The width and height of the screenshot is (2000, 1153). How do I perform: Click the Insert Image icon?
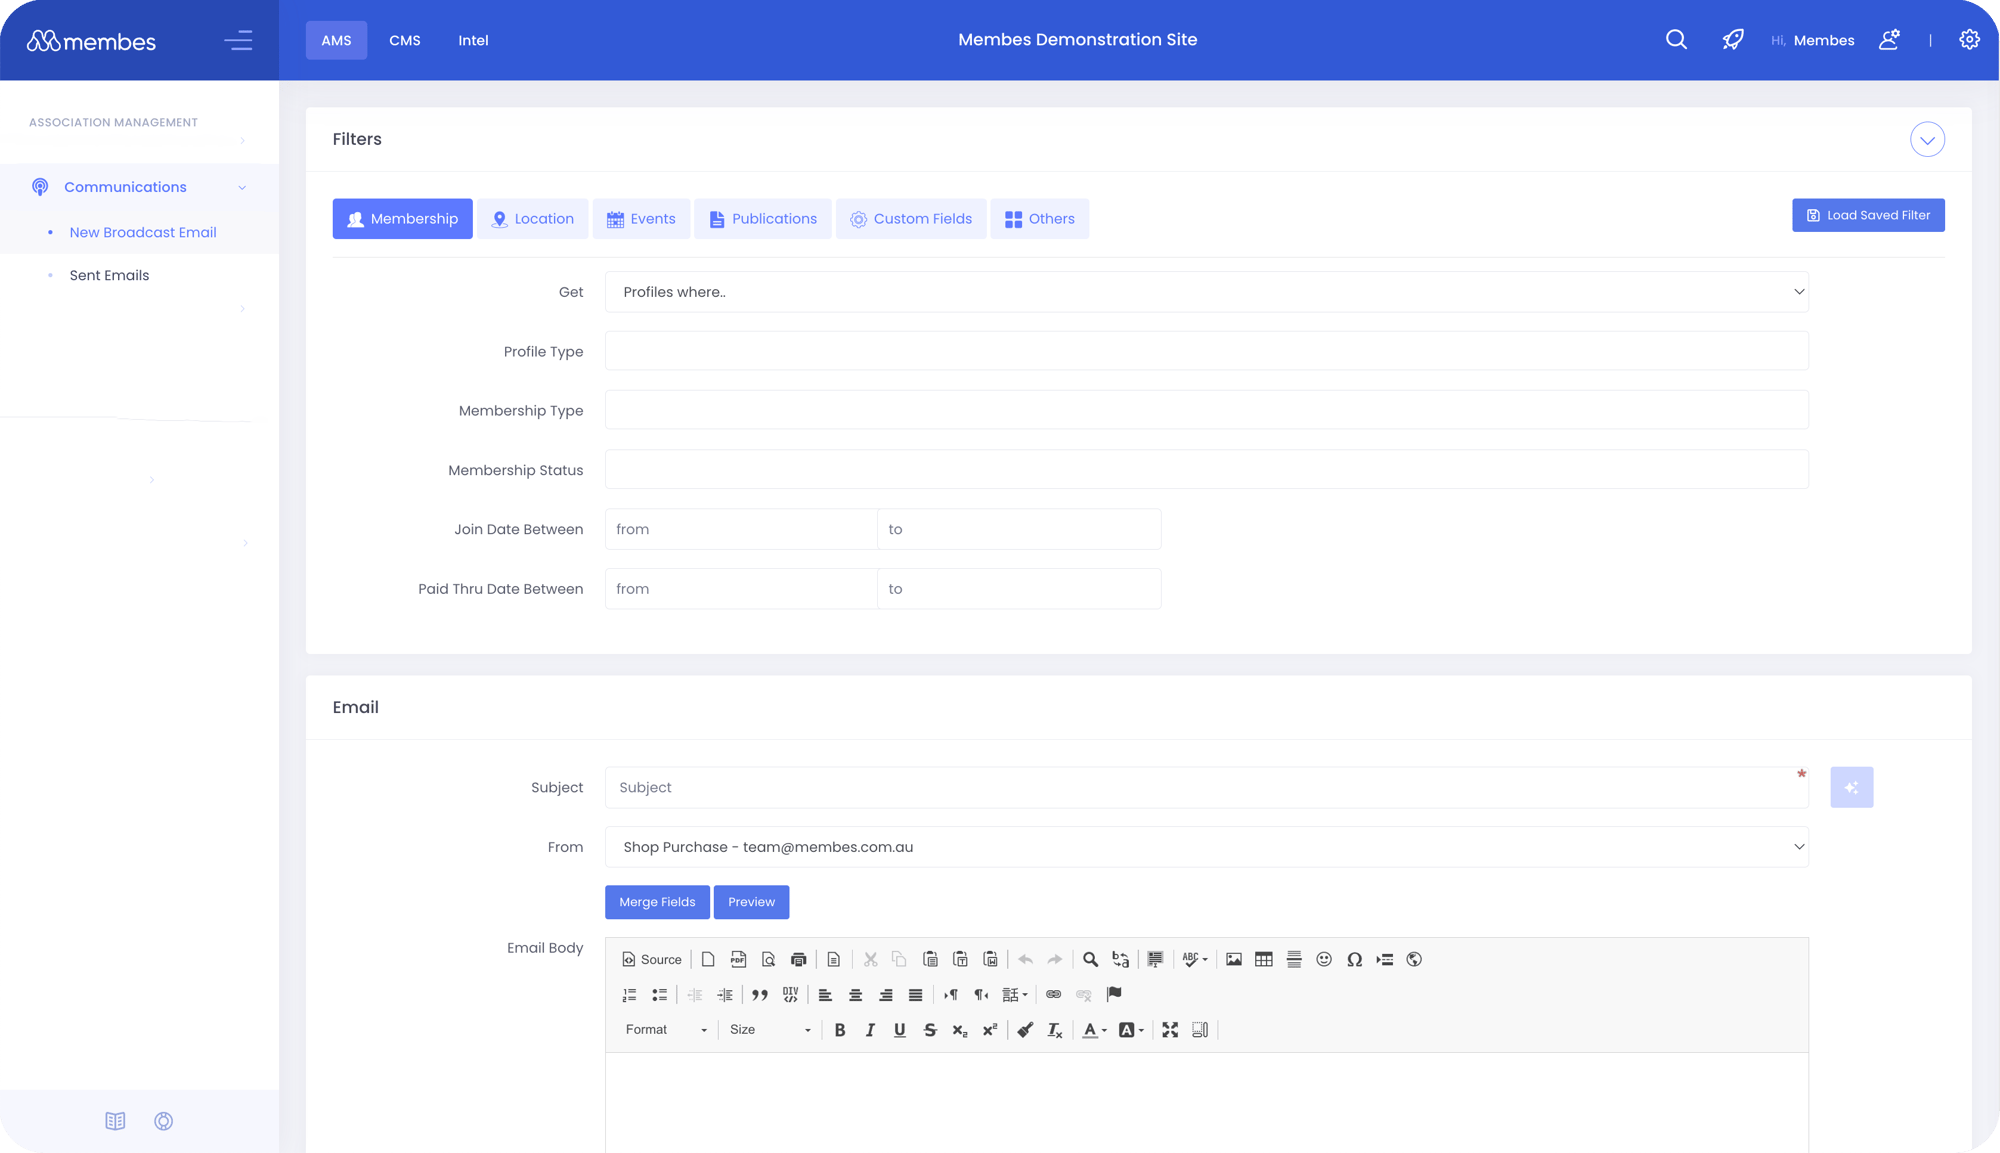pyautogui.click(x=1234, y=959)
